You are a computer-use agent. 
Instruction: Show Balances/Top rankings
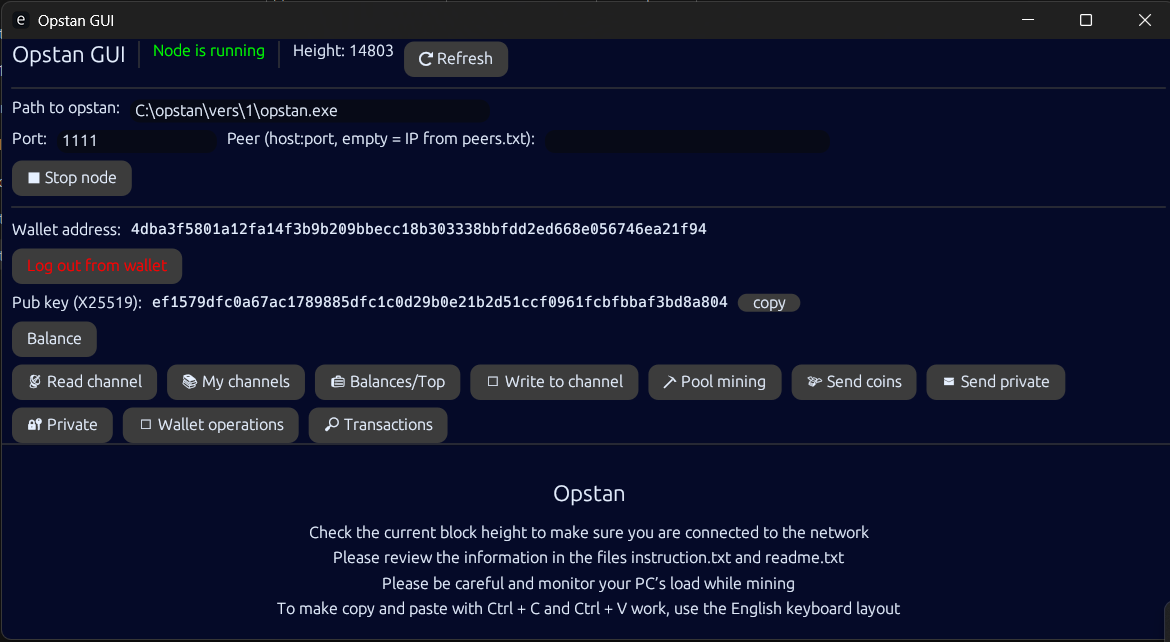(387, 382)
